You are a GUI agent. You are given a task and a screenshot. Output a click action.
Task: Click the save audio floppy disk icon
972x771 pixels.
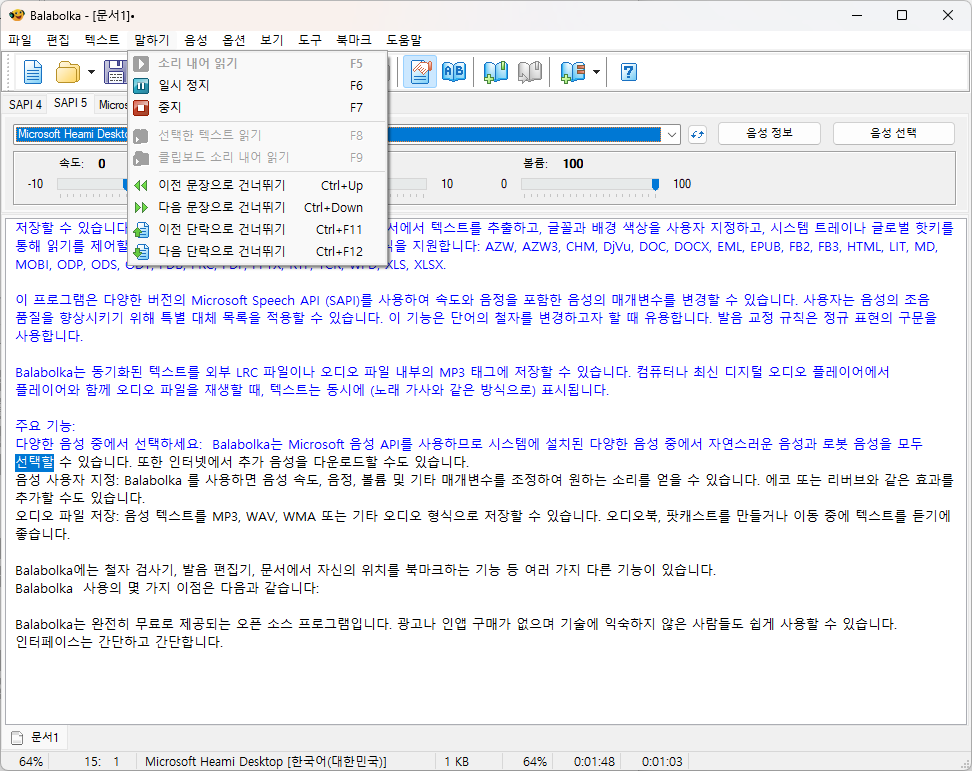(115, 72)
